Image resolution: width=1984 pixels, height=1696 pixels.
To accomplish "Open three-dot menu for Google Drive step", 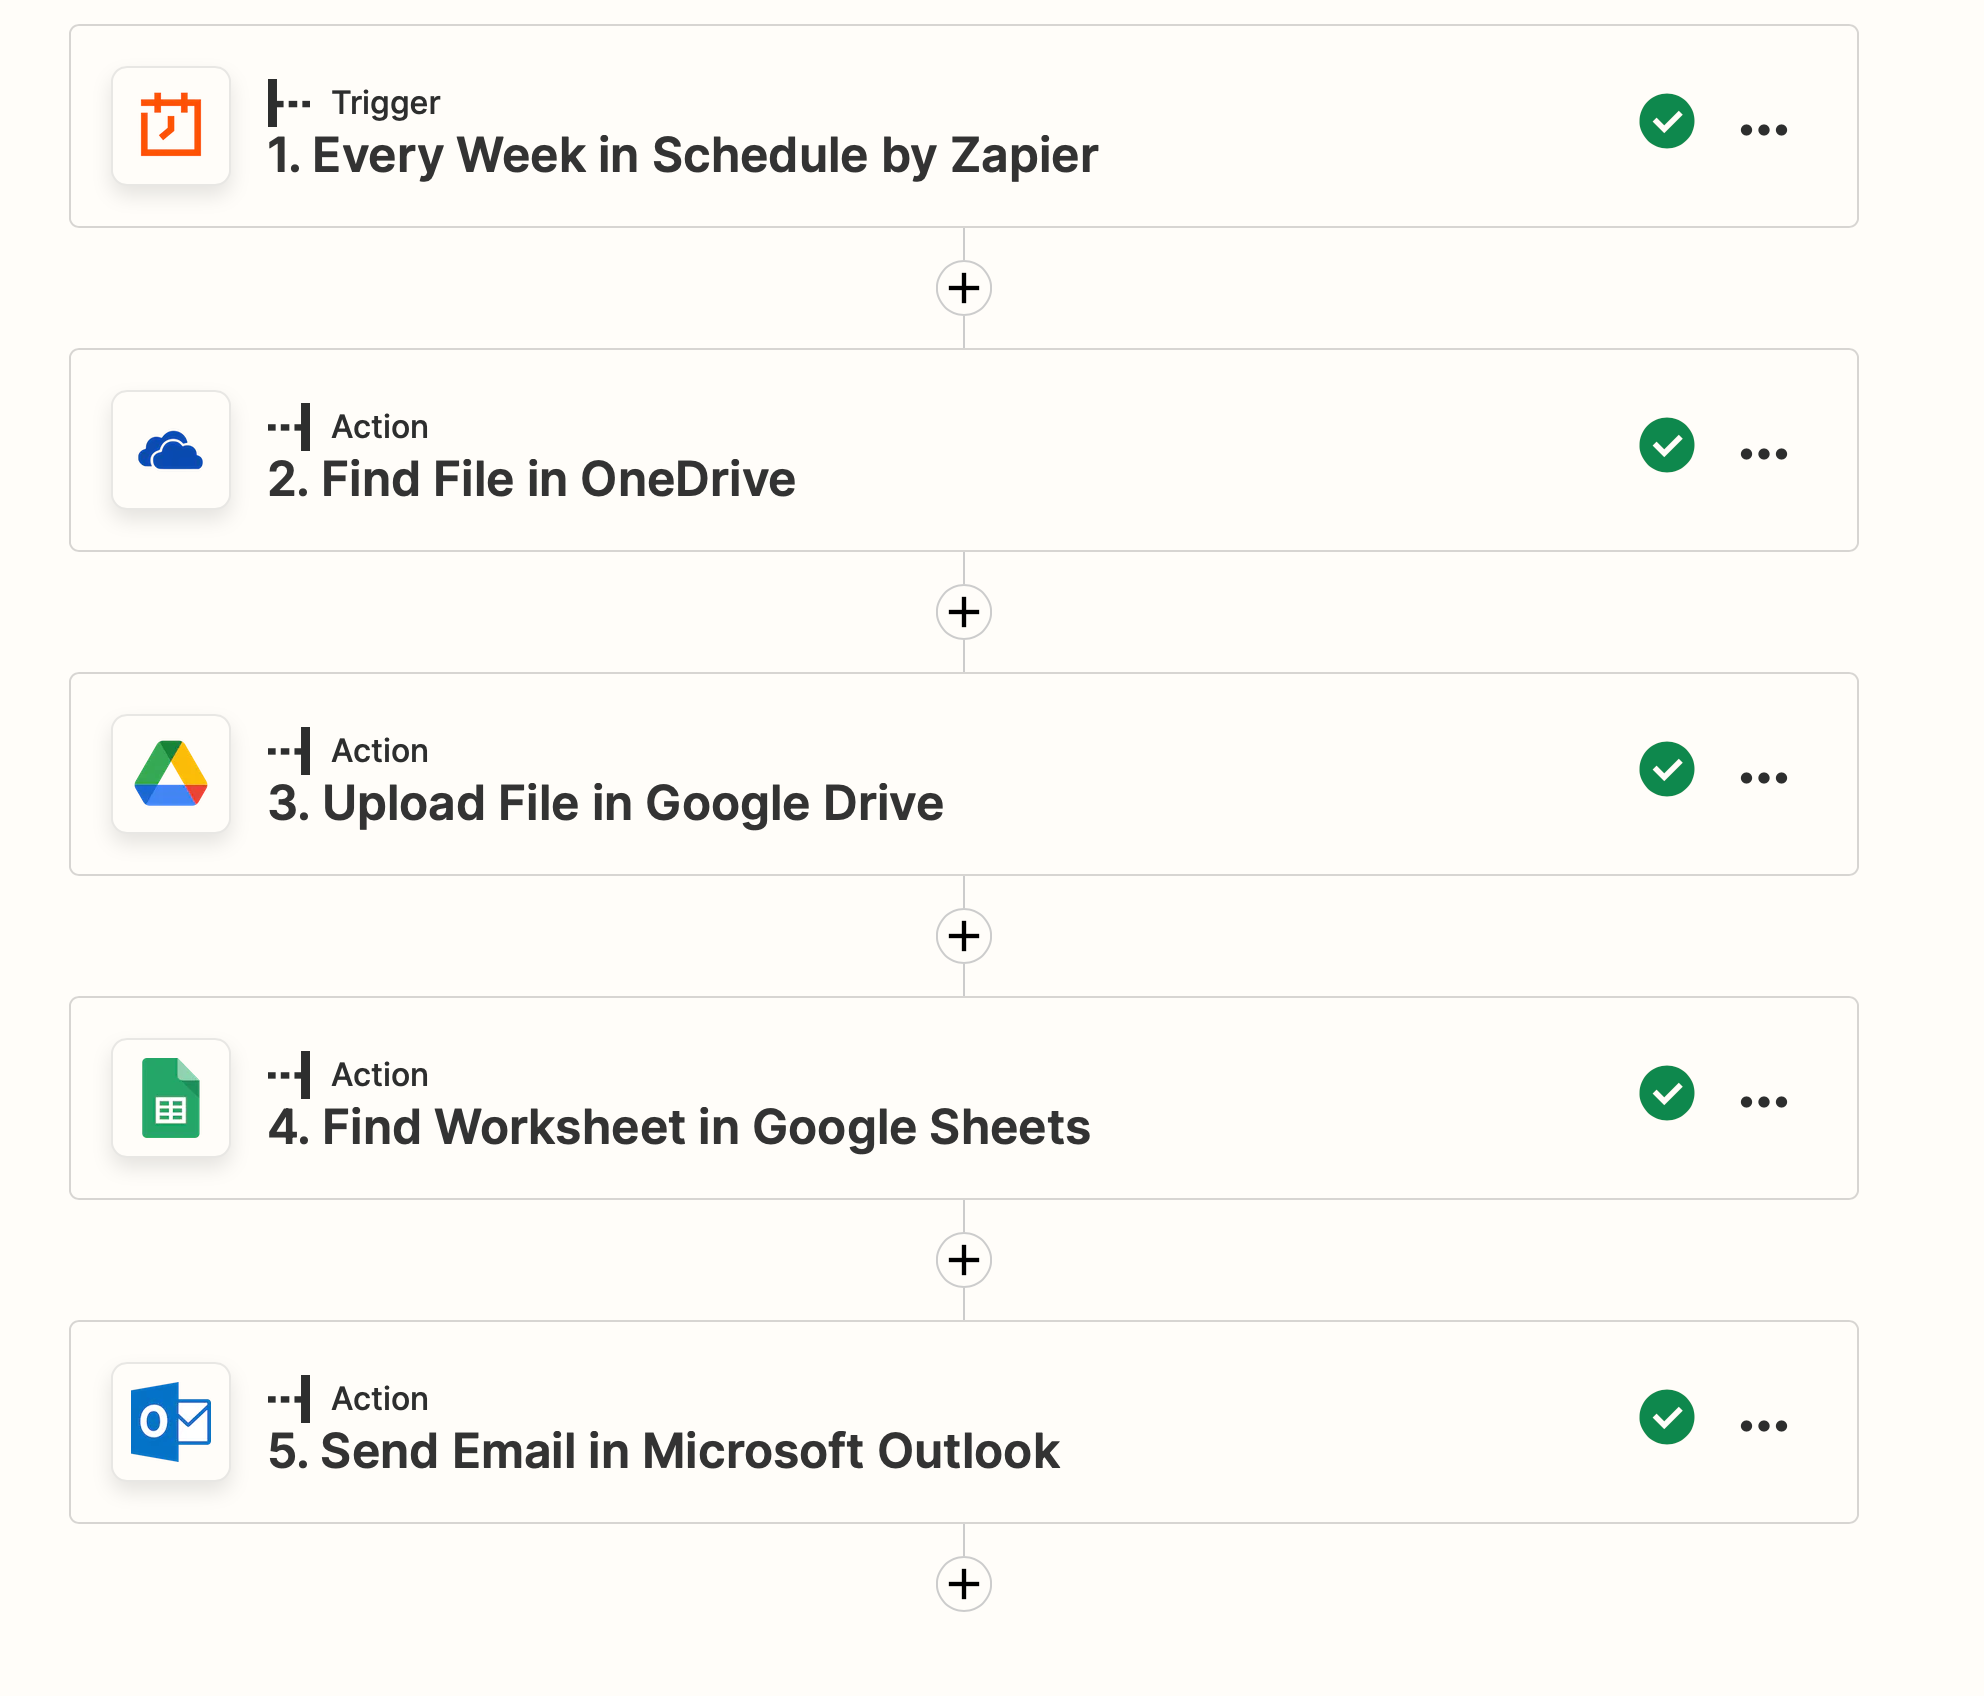I will [x=1764, y=778].
